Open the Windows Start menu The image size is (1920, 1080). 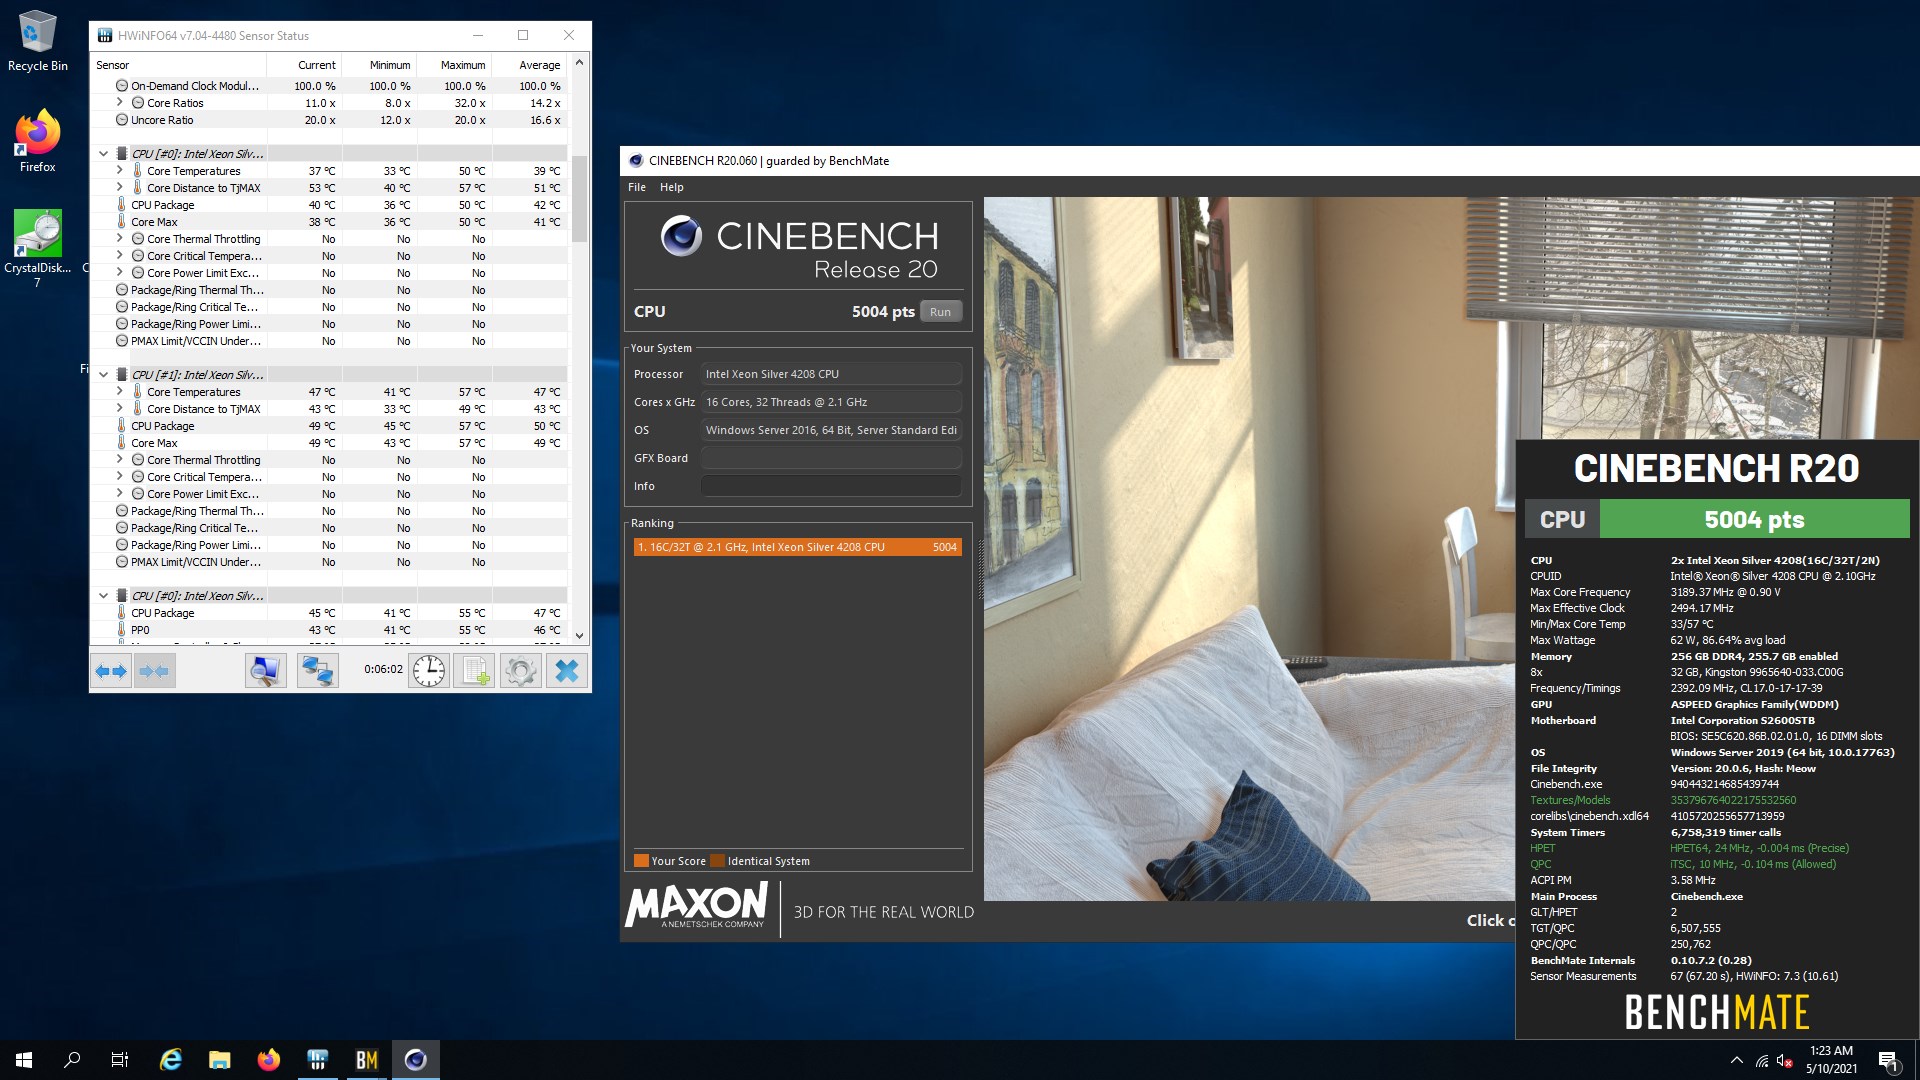coord(24,1060)
